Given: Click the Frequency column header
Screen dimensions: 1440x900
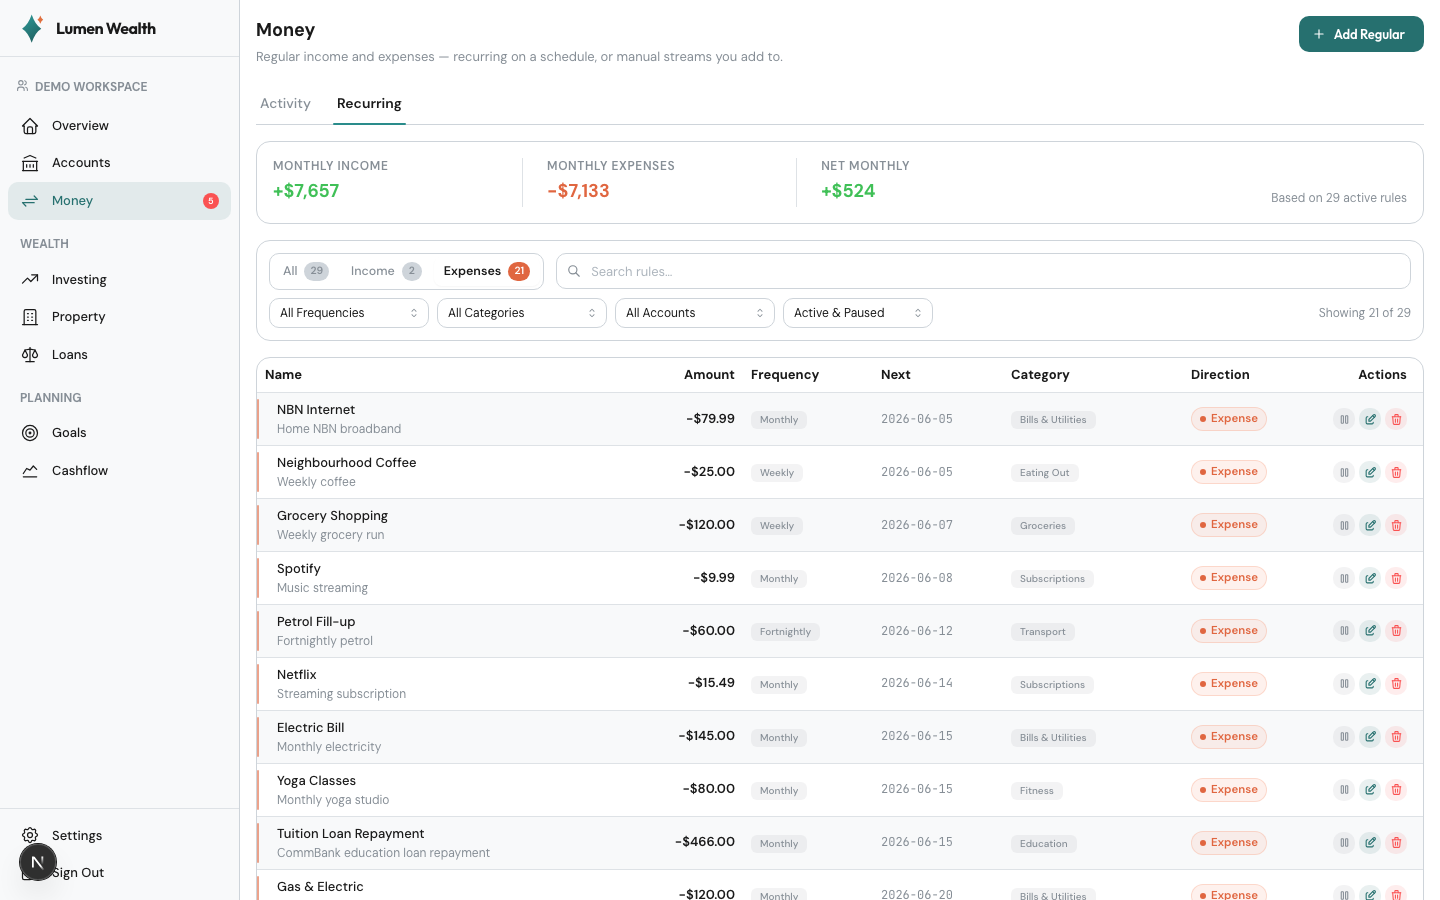Looking at the screenshot, I should 785,375.
